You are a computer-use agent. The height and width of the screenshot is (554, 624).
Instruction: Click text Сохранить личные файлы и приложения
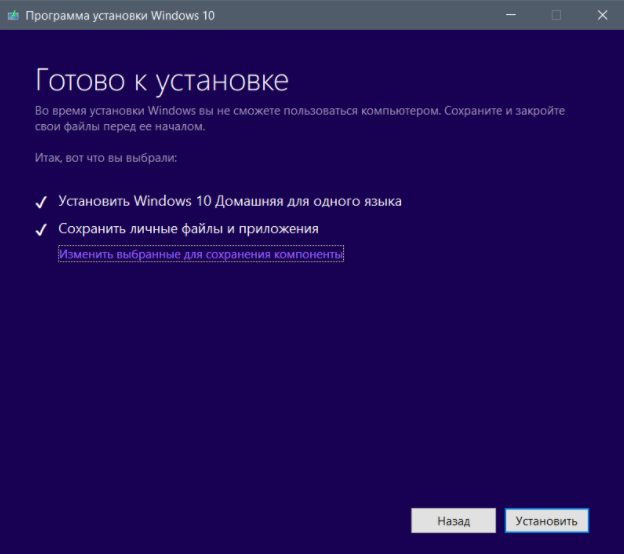(x=188, y=229)
